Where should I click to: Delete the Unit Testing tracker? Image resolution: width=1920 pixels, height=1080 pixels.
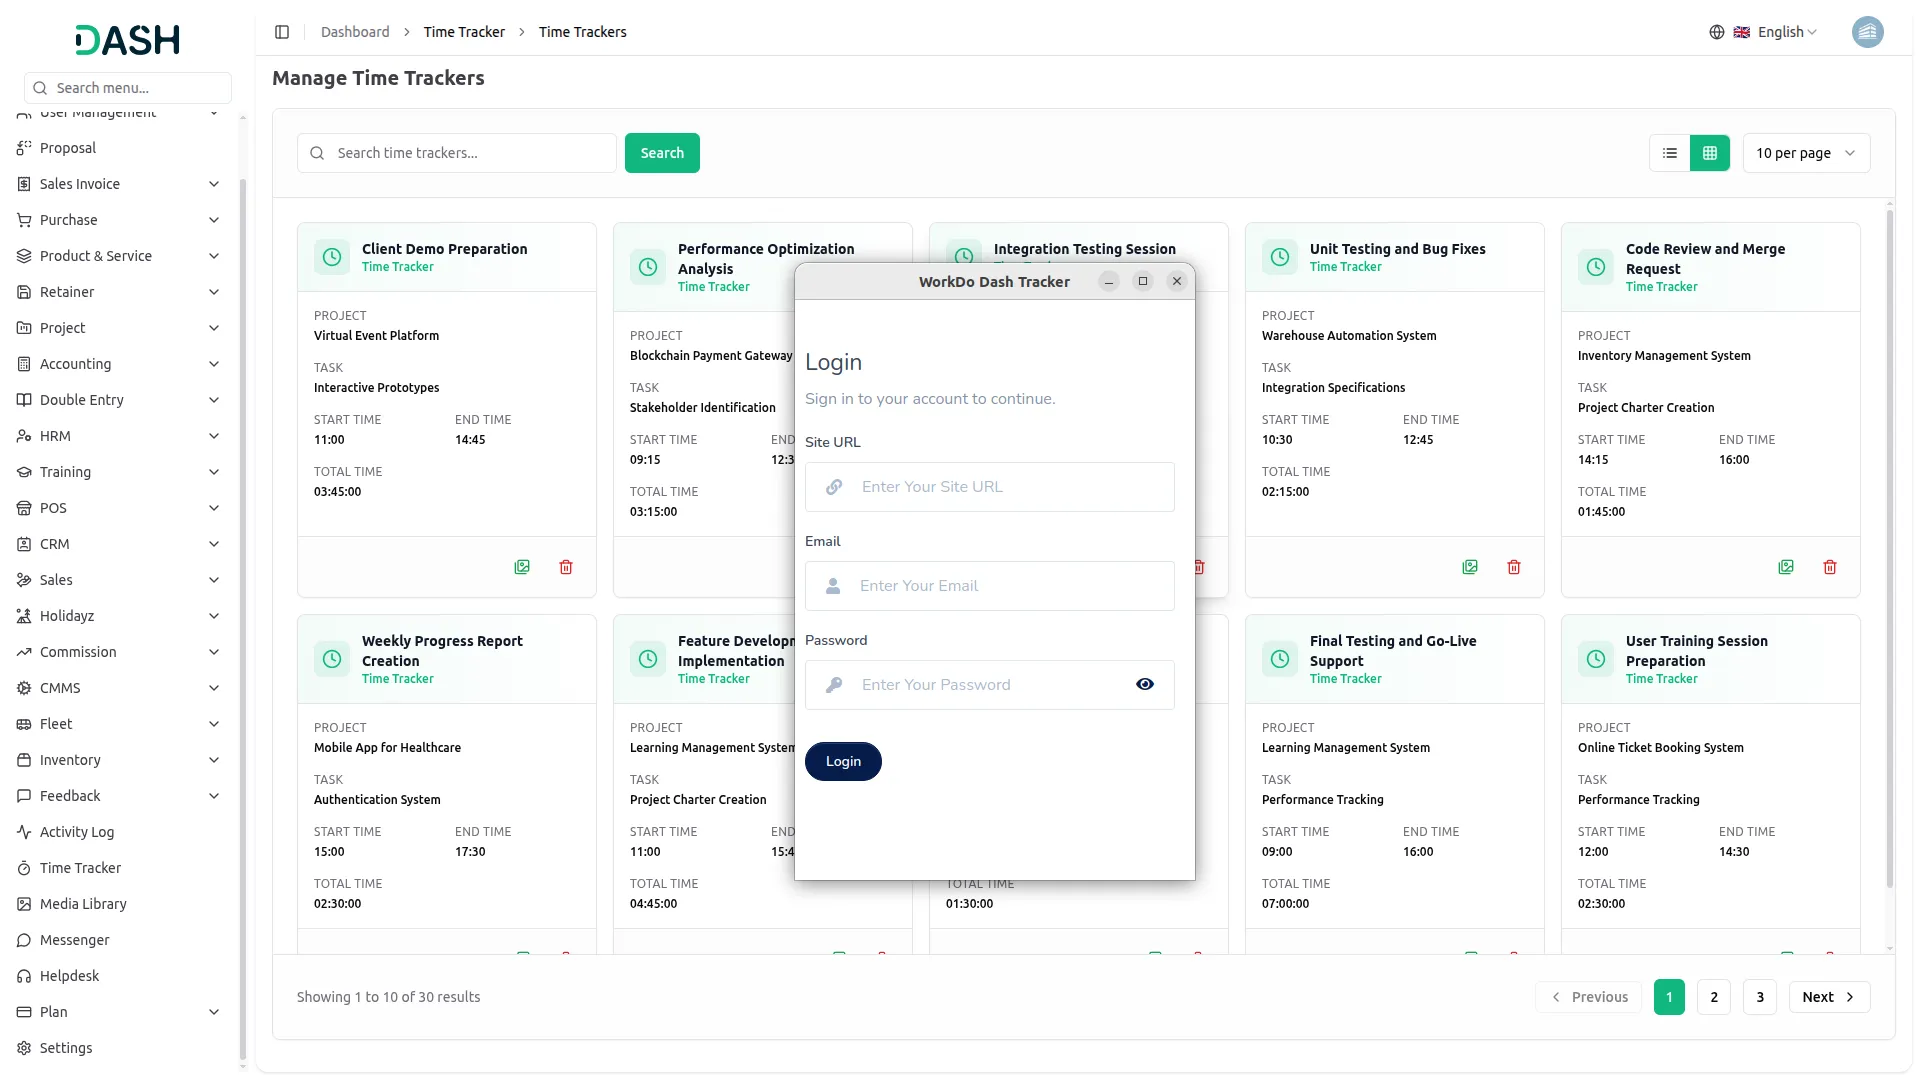[x=1514, y=567]
